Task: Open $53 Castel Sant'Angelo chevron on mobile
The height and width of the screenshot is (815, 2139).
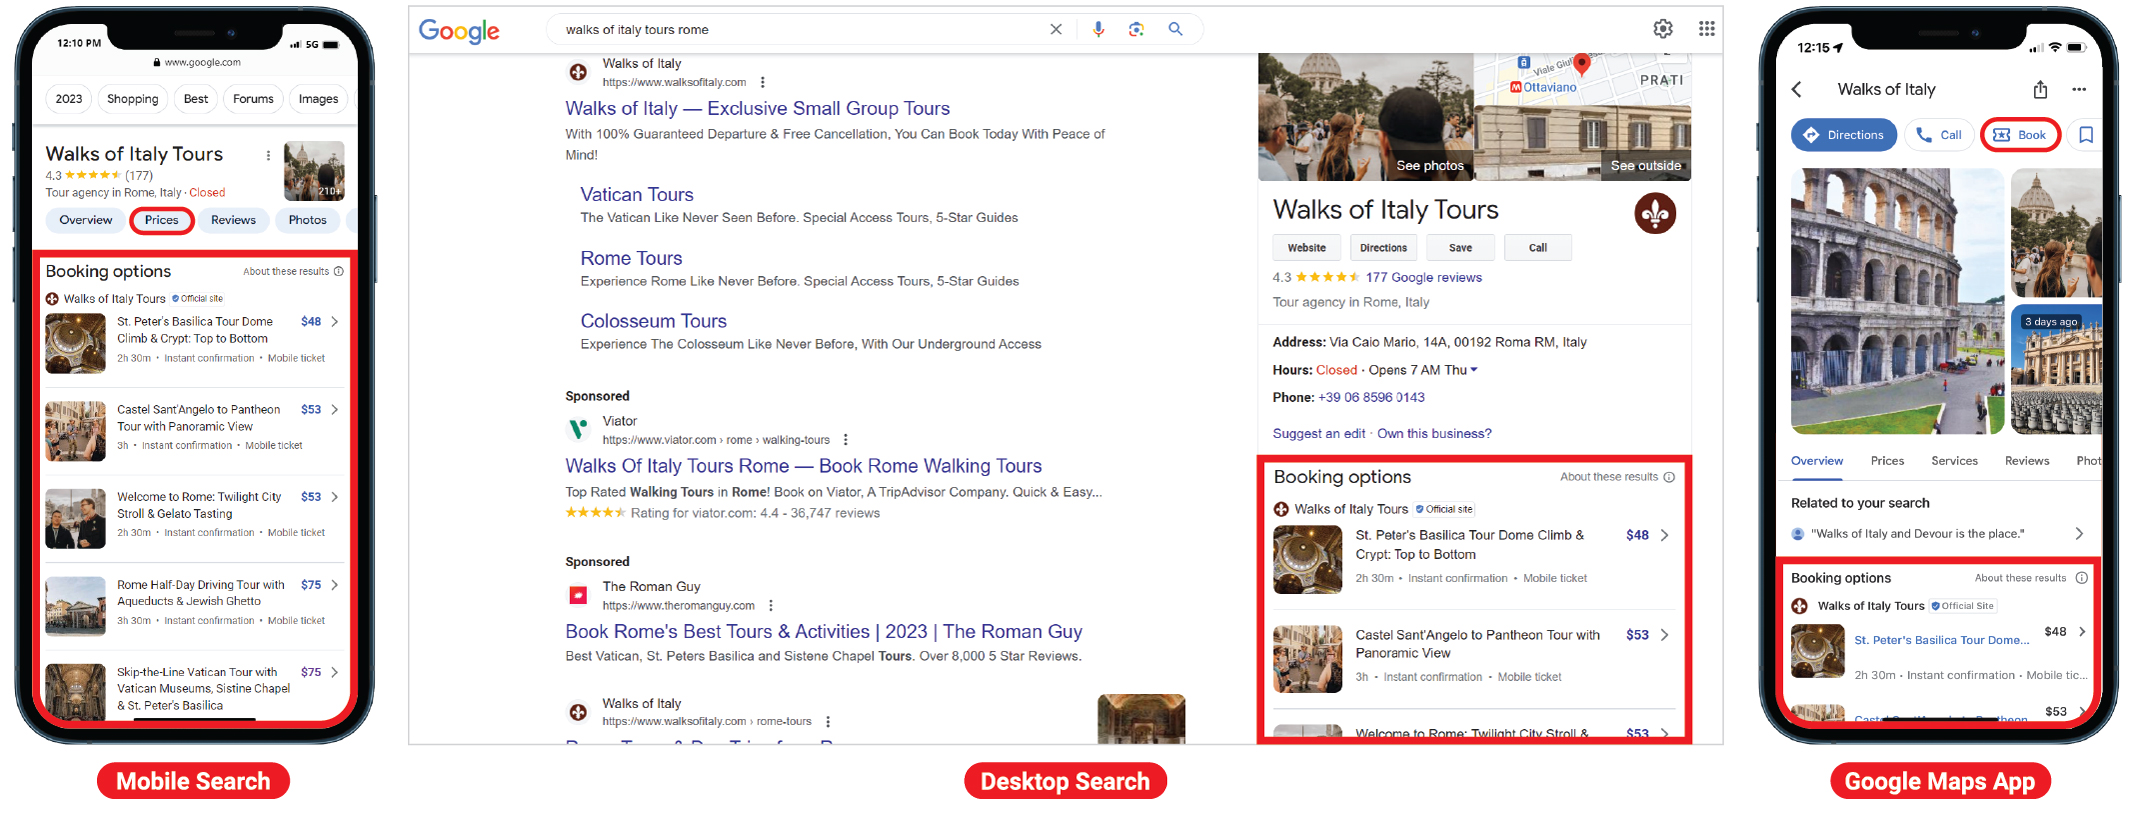Action: pos(334,410)
